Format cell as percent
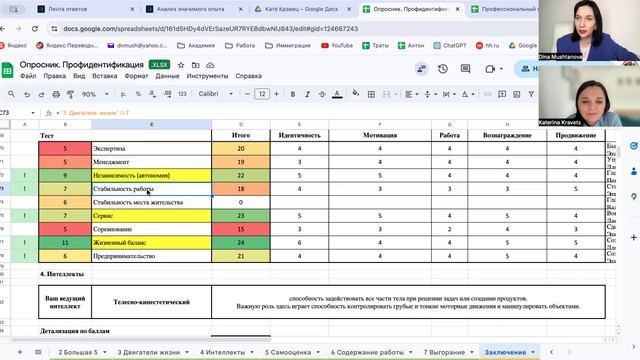640x360 pixels. point(138,94)
